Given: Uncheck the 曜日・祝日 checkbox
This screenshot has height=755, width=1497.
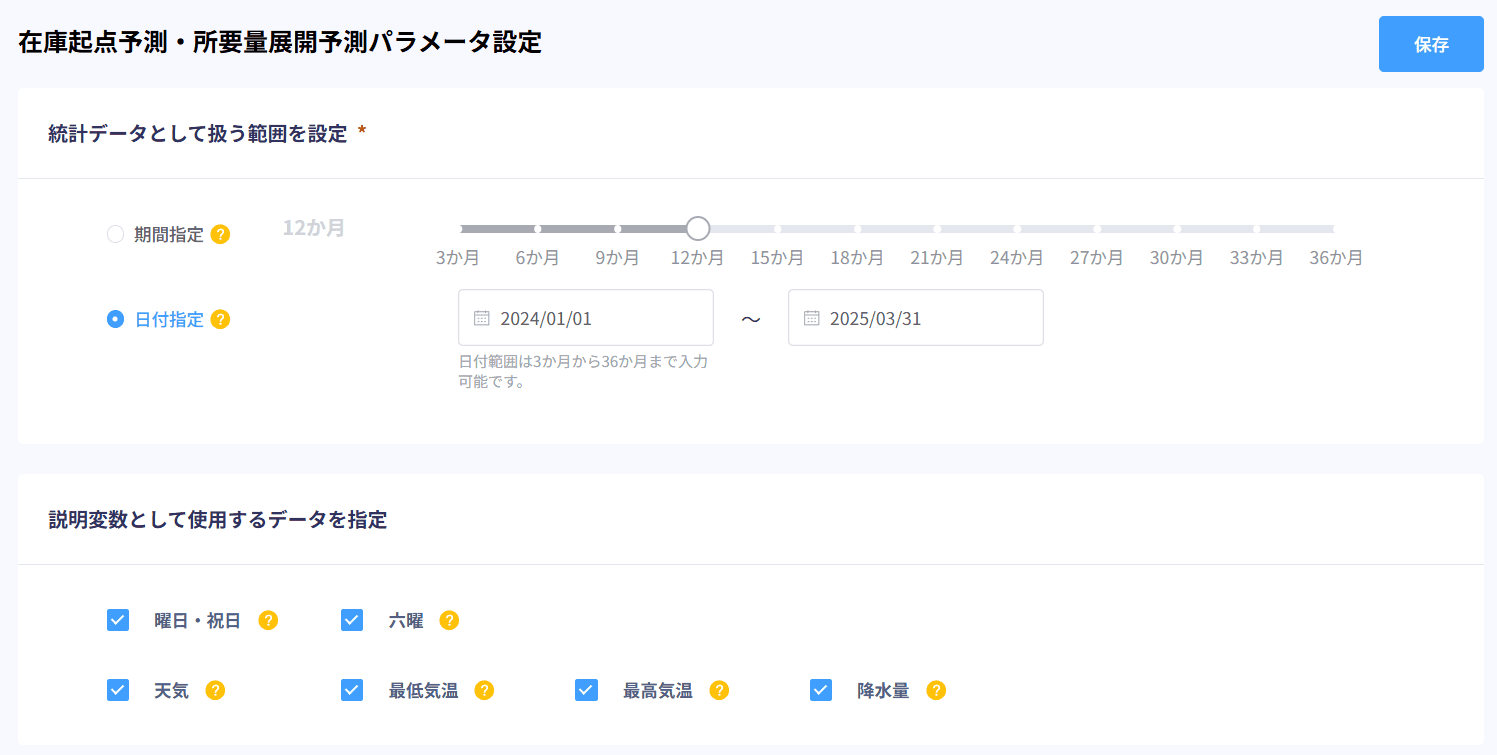Looking at the screenshot, I should (117, 620).
